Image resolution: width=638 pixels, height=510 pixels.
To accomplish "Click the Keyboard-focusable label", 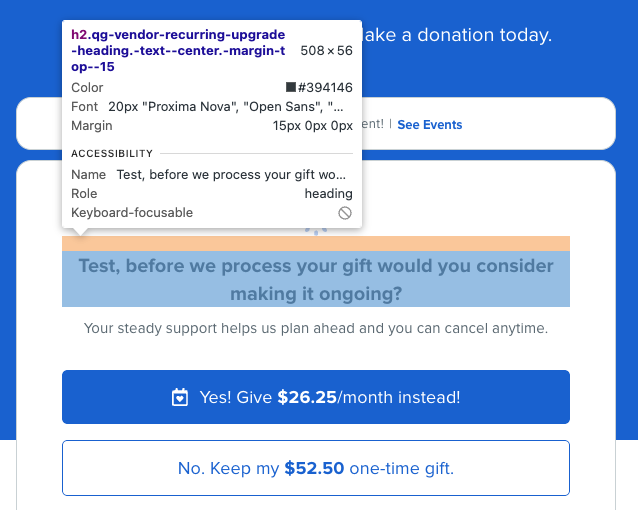I will (132, 213).
